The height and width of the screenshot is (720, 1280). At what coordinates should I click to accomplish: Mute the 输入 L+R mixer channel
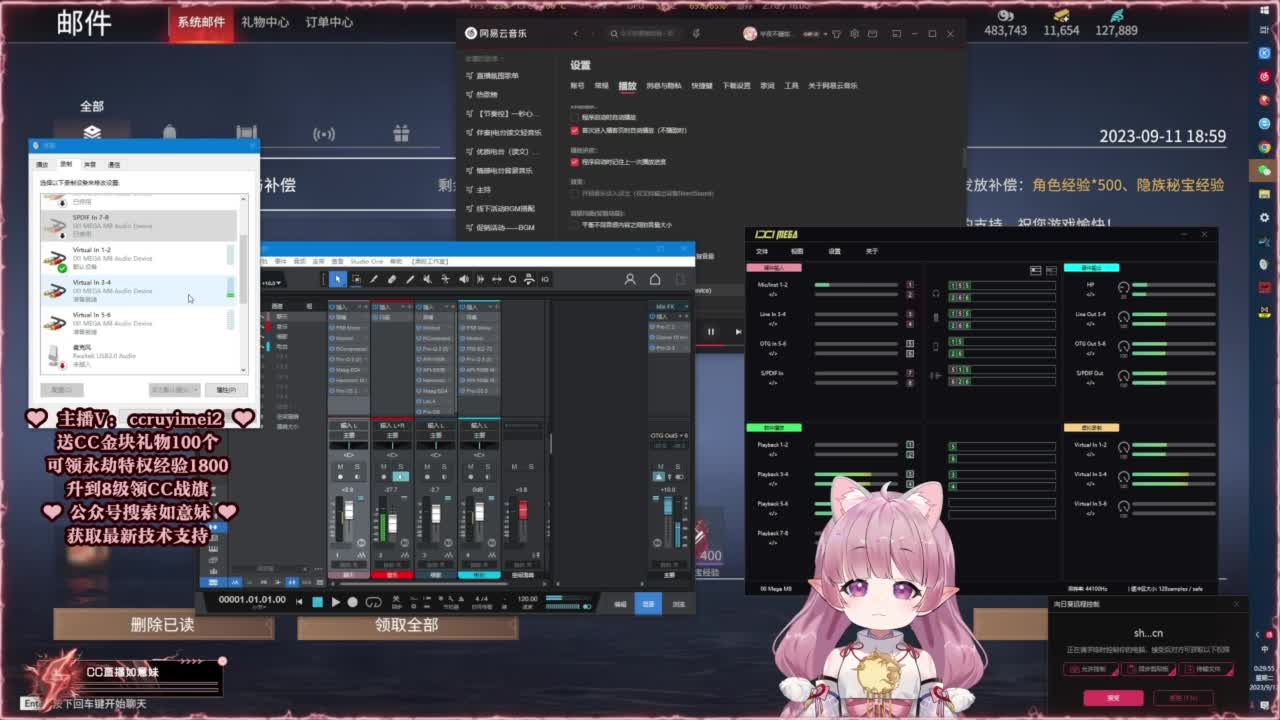pyautogui.click(x=385, y=467)
